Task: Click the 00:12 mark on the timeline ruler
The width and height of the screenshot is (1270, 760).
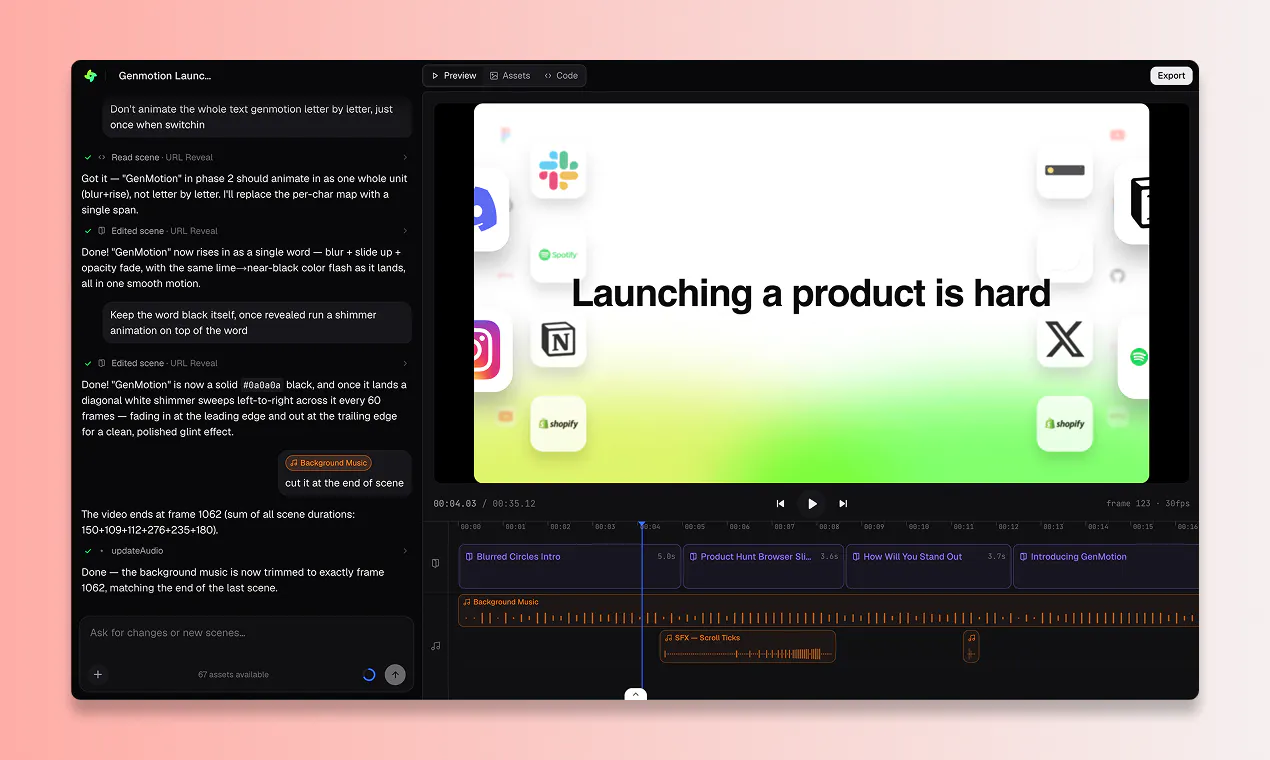Action: tap(1008, 526)
